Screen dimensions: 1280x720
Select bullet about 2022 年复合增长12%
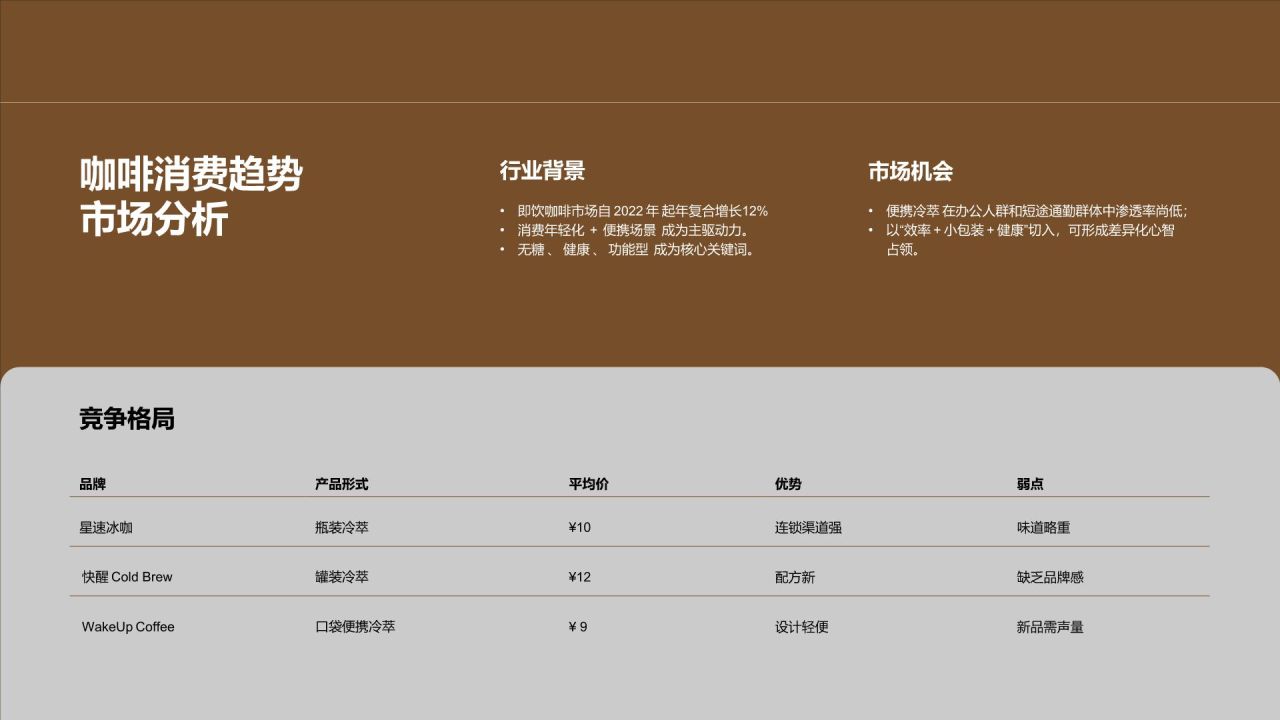[642, 211]
